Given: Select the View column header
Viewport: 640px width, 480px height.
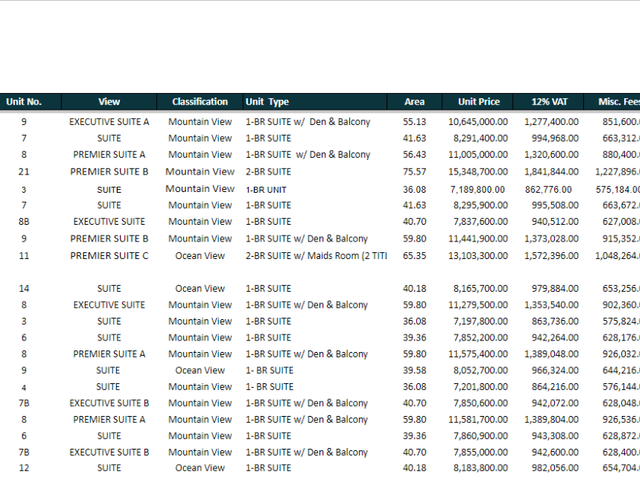Looking at the screenshot, I should click(x=109, y=102).
